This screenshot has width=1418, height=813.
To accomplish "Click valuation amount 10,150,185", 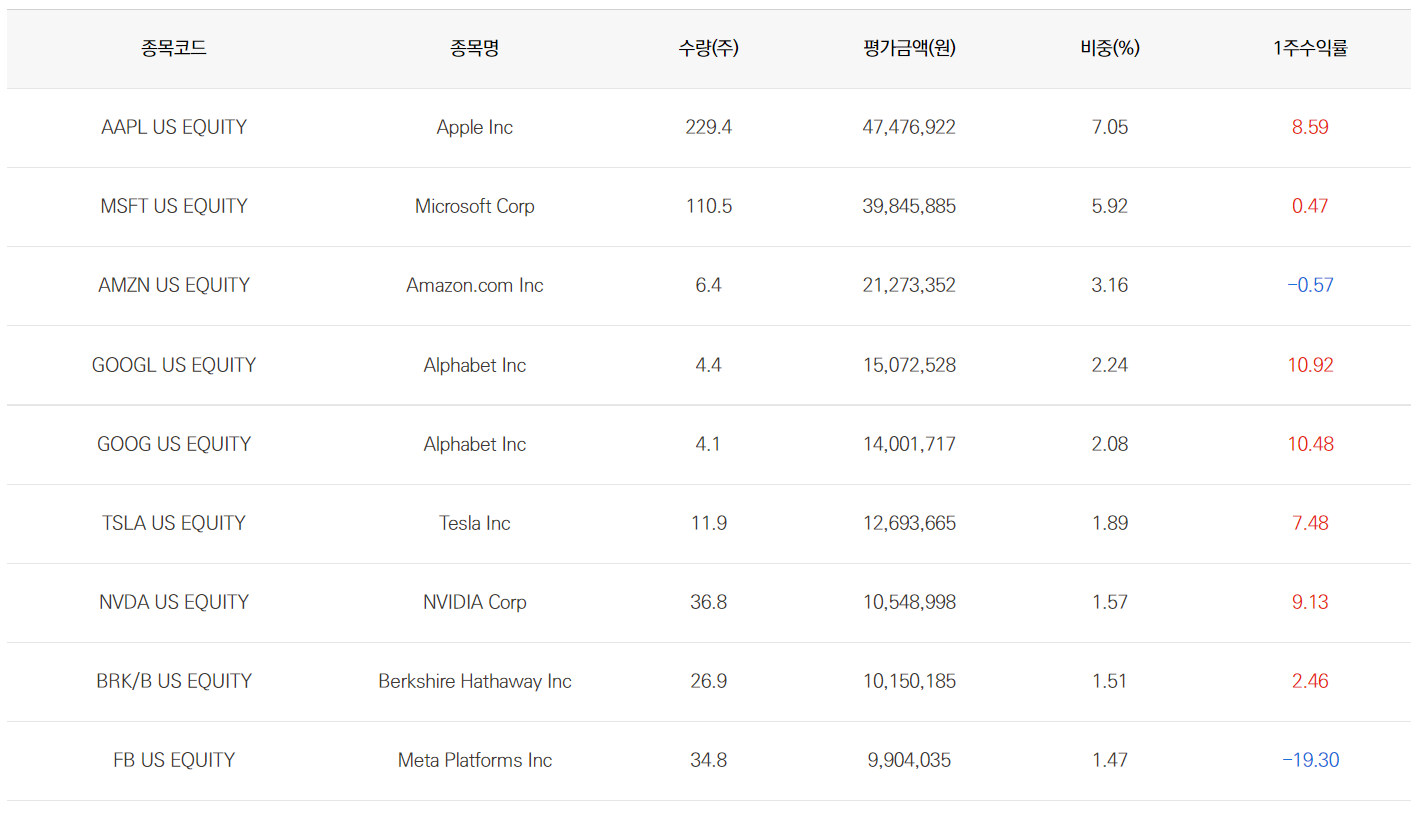I will [909, 681].
